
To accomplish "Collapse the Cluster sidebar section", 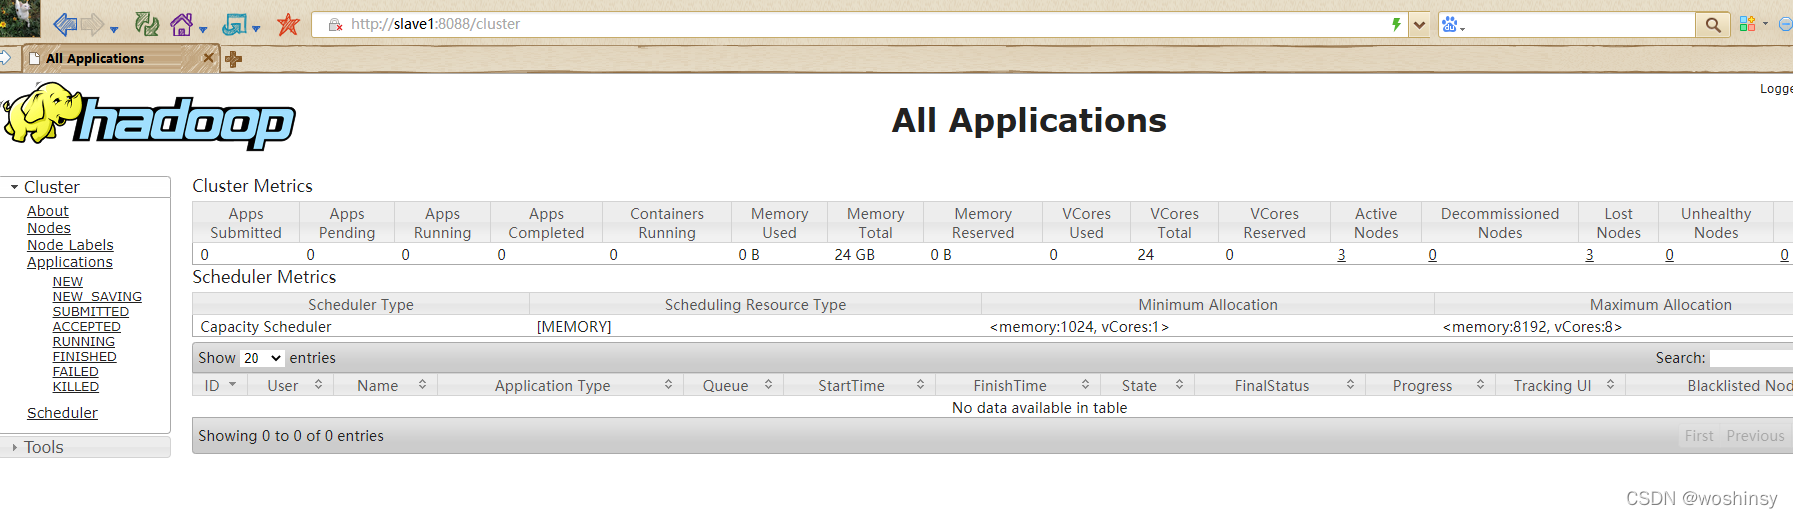I will click(85, 187).
